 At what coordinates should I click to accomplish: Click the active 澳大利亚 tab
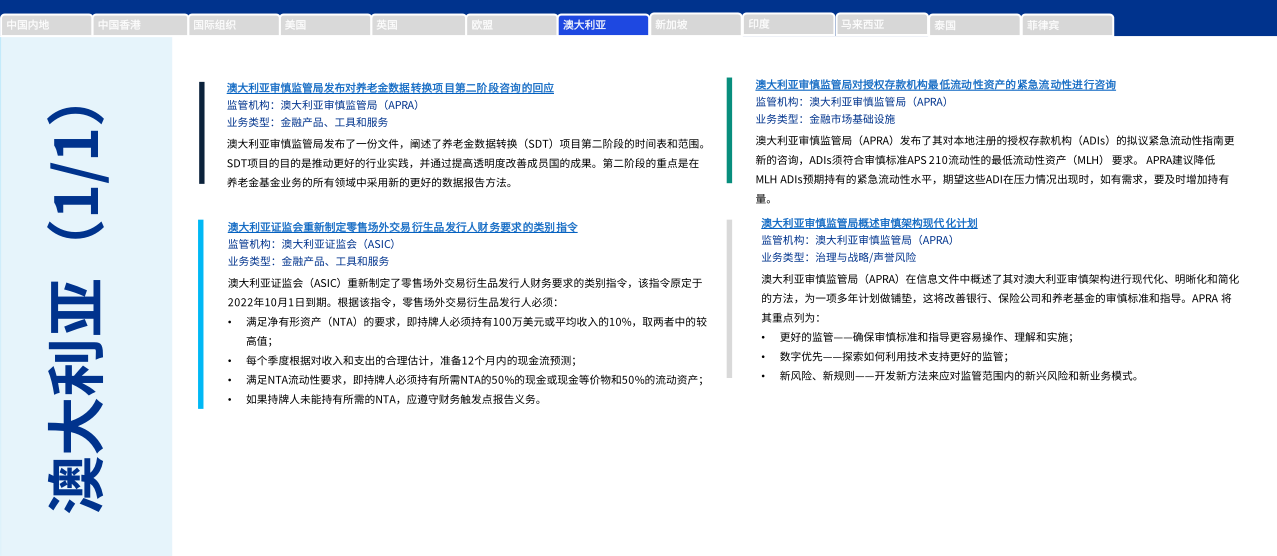pyautogui.click(x=604, y=25)
